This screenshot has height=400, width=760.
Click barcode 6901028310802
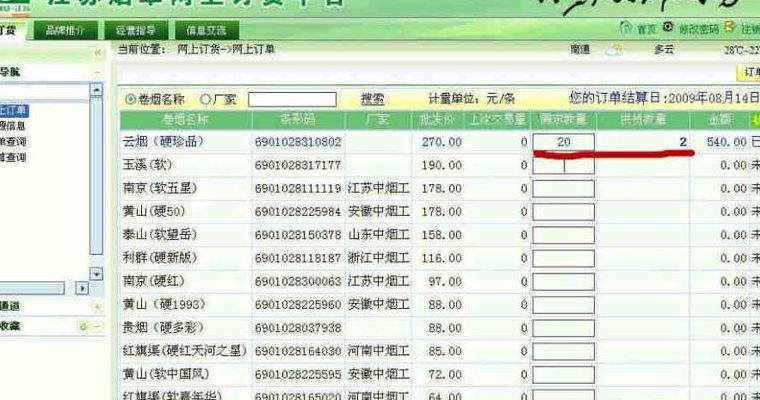298,143
